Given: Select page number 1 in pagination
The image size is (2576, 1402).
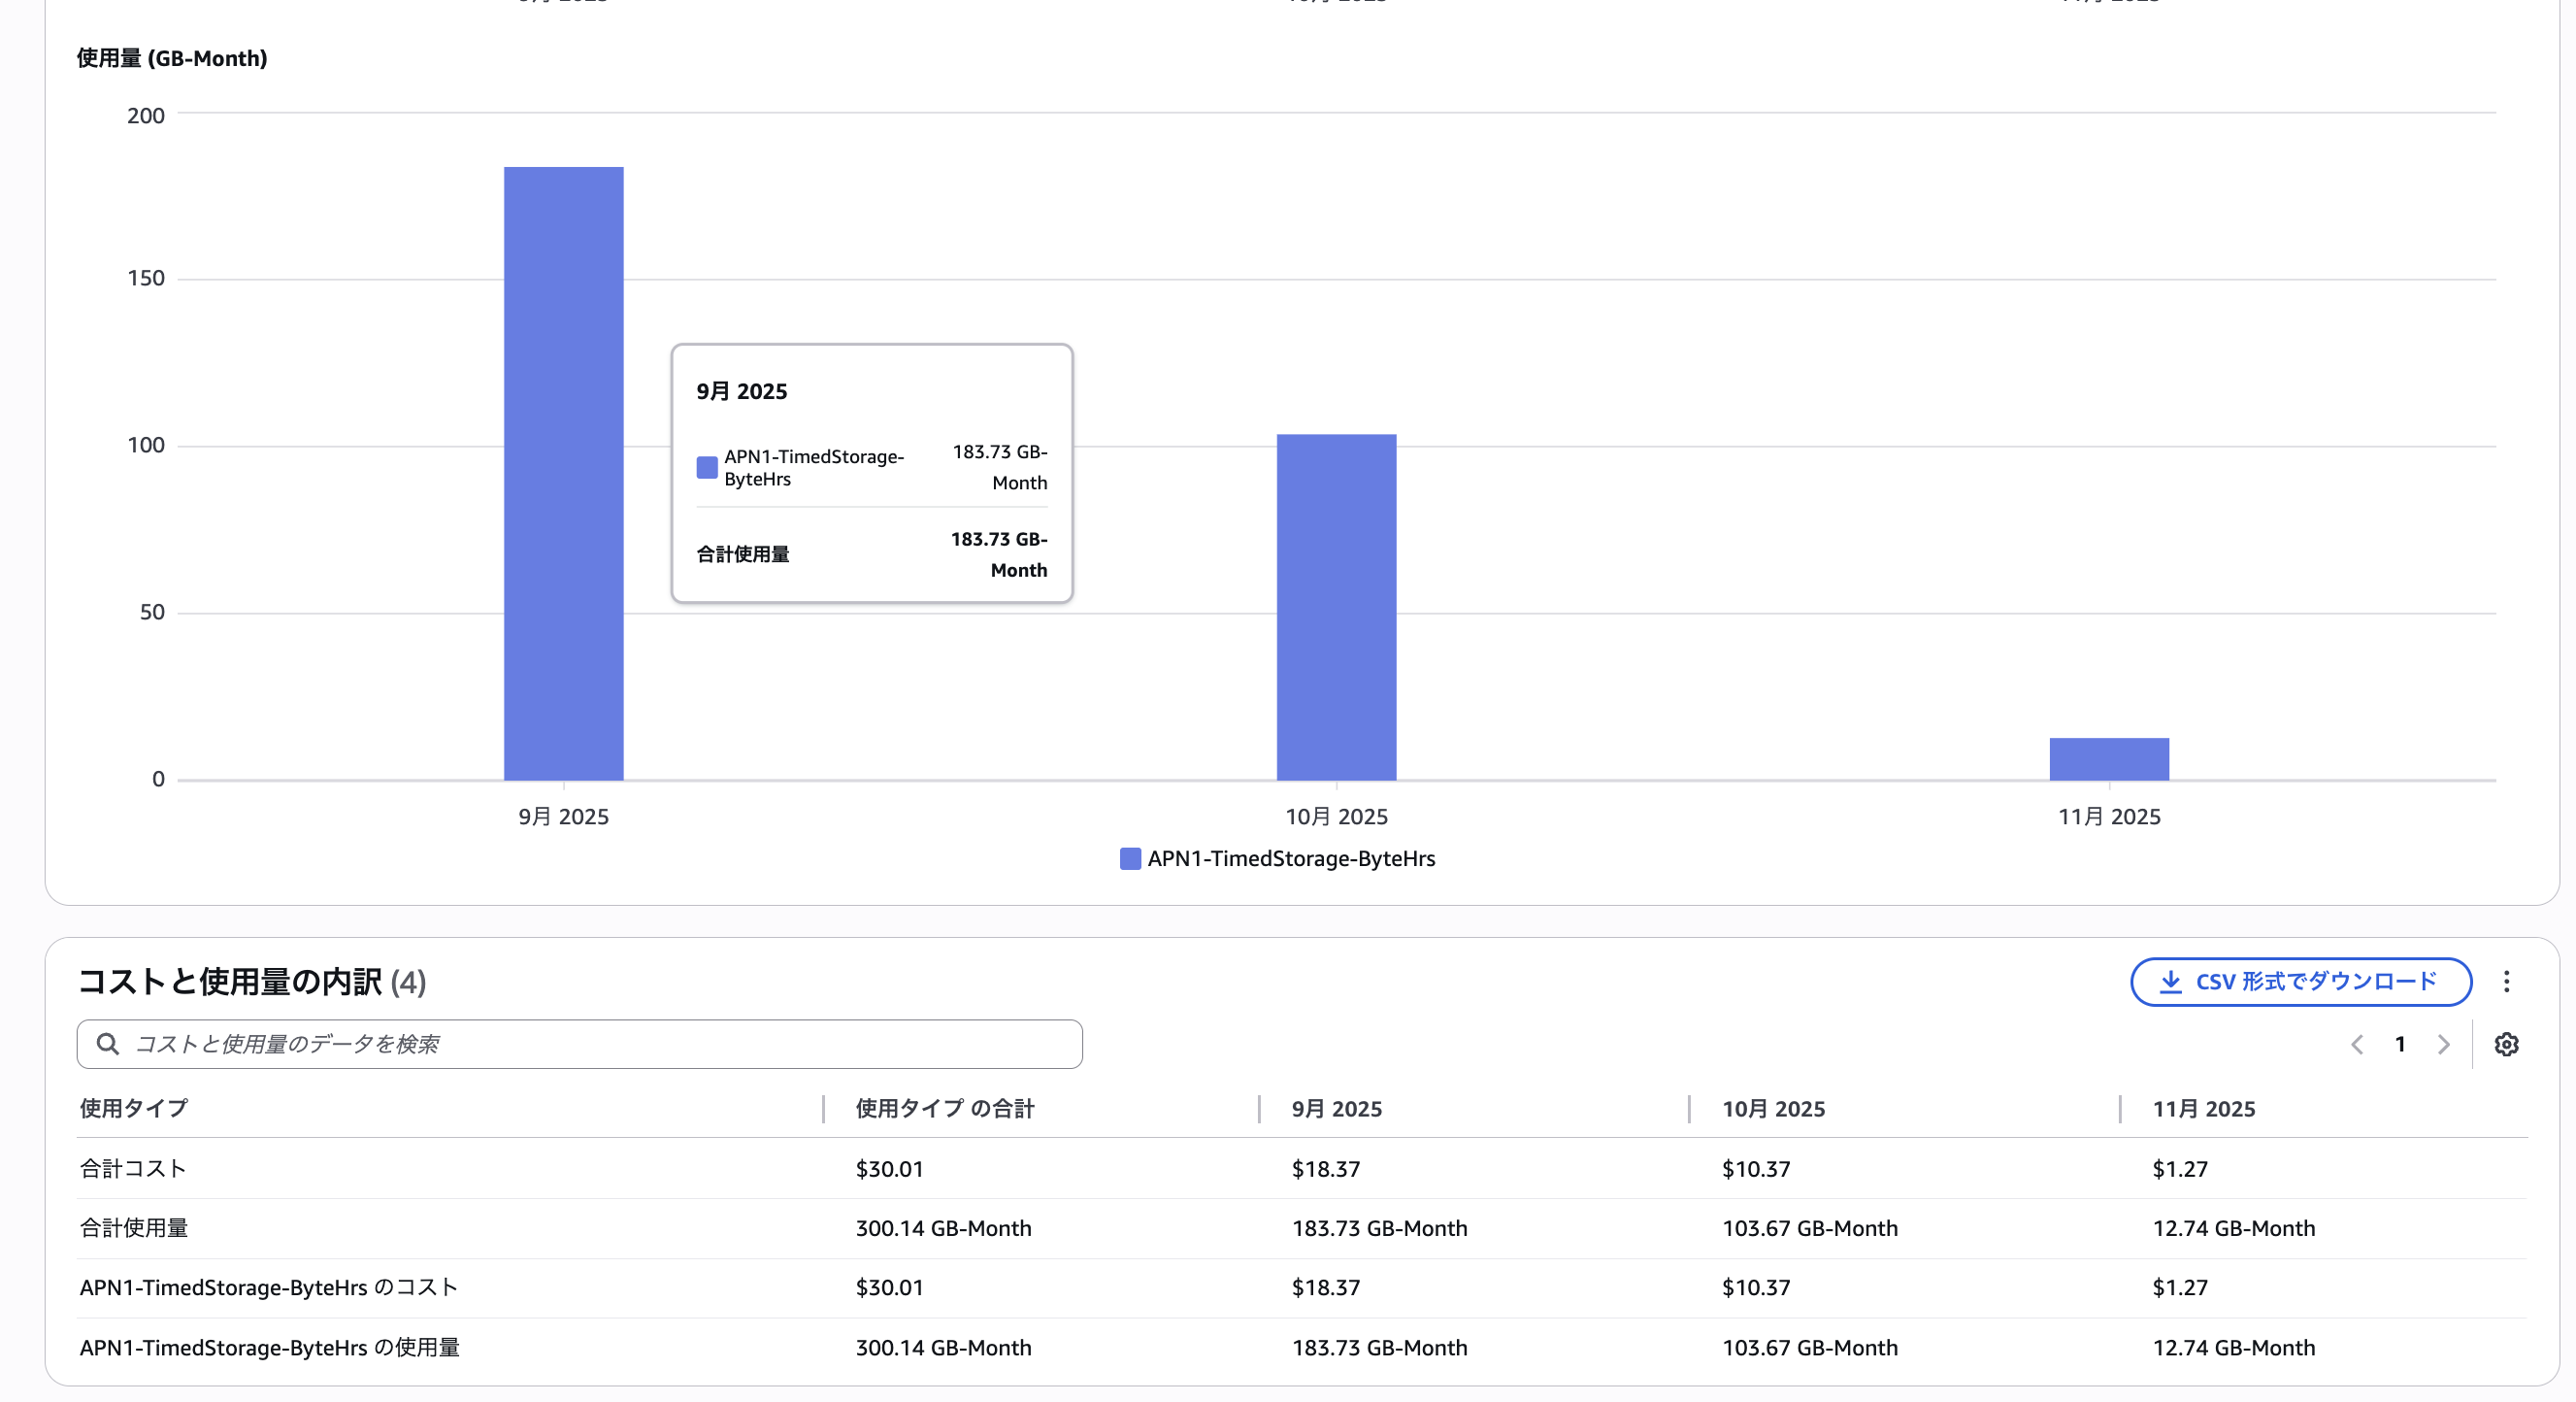Looking at the screenshot, I should (2400, 1045).
